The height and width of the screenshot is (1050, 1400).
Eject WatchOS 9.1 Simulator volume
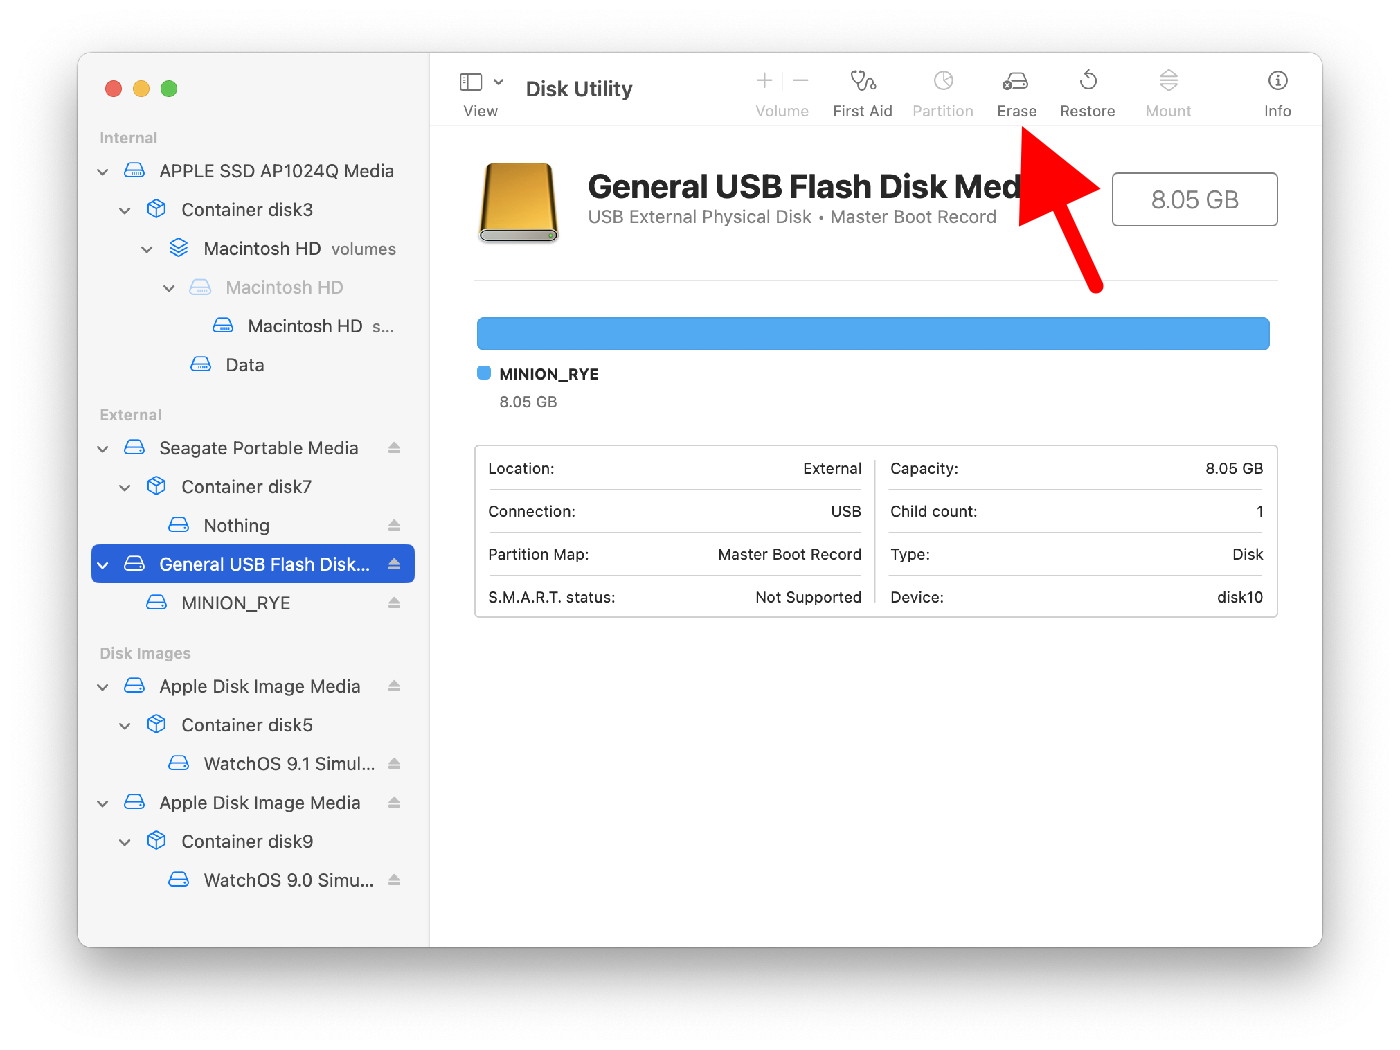(x=394, y=764)
